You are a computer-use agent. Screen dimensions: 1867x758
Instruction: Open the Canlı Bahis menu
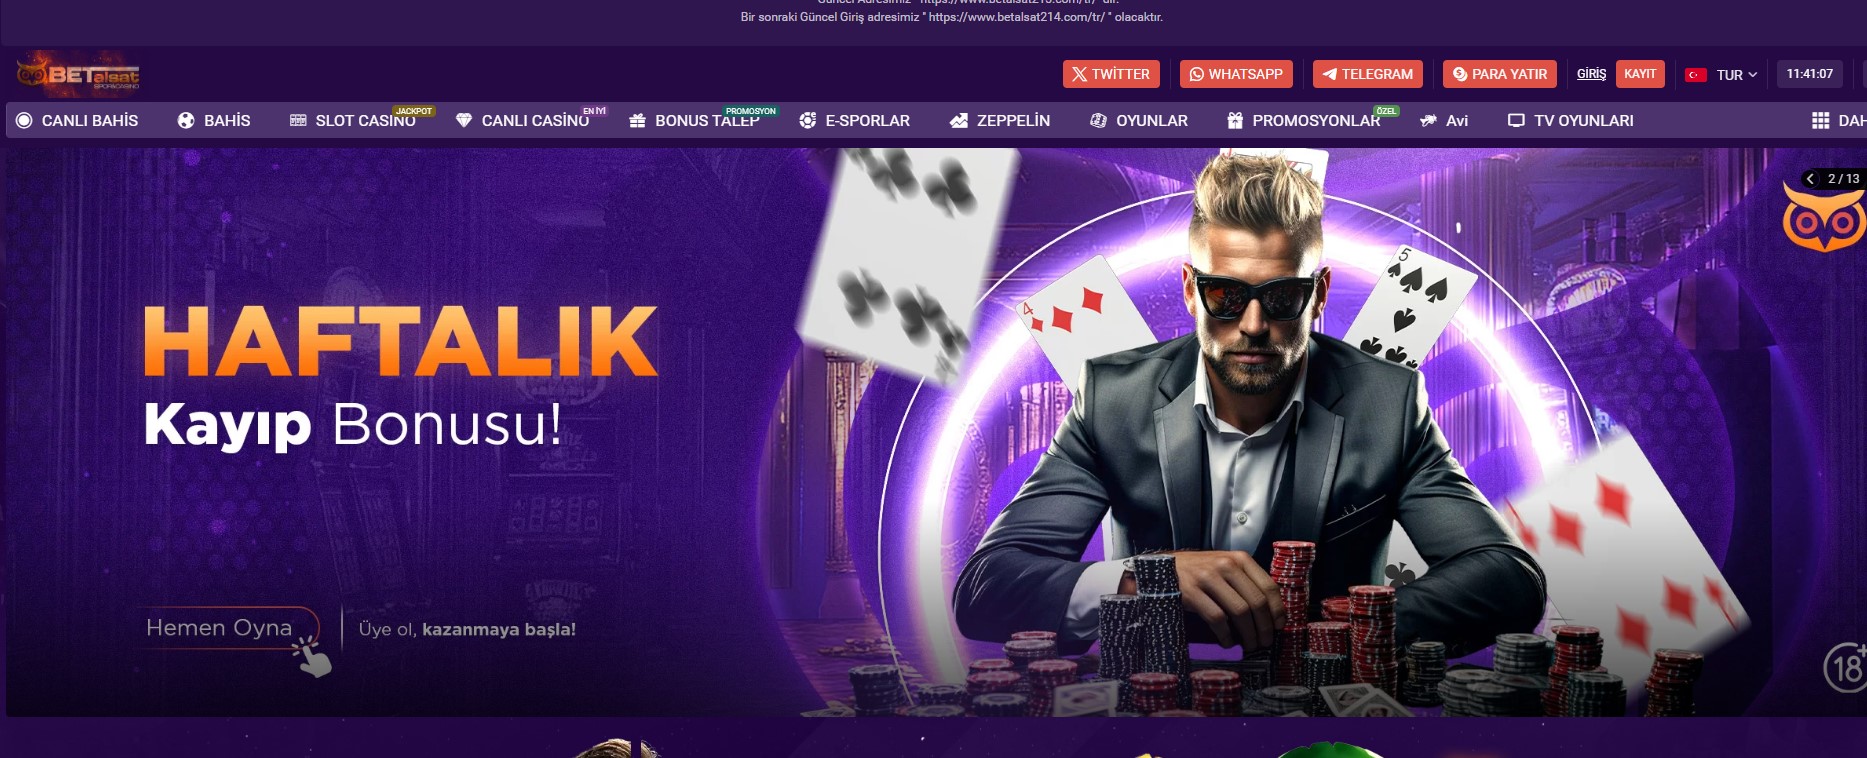(77, 120)
